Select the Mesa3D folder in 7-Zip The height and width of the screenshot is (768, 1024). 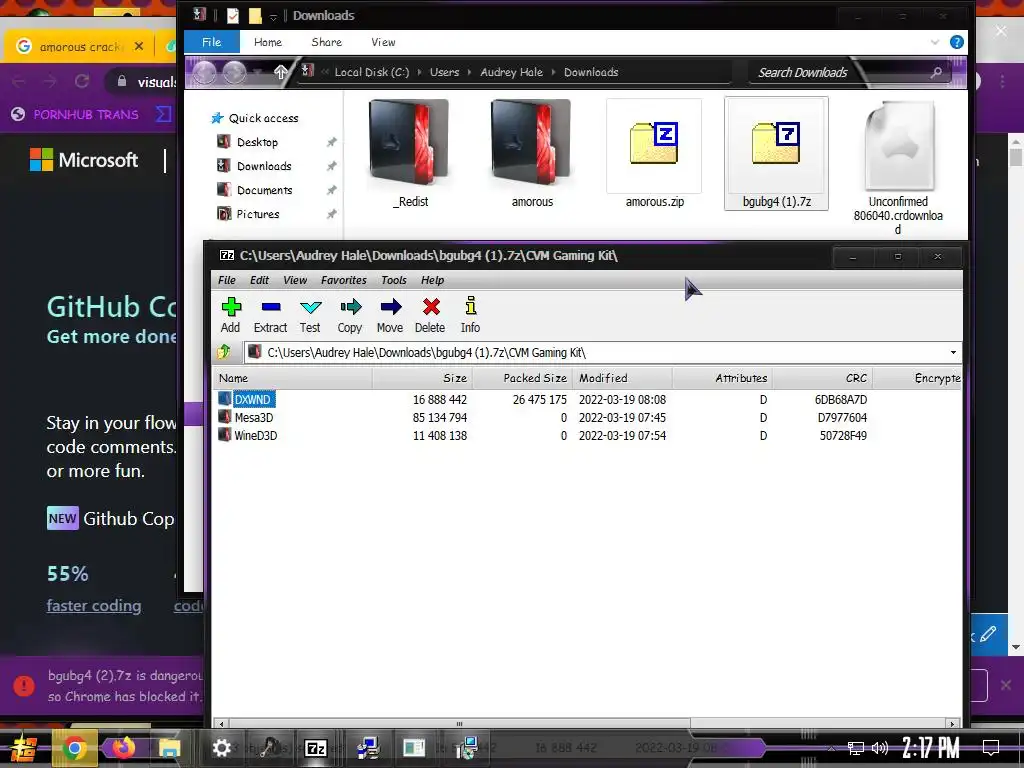coord(254,417)
